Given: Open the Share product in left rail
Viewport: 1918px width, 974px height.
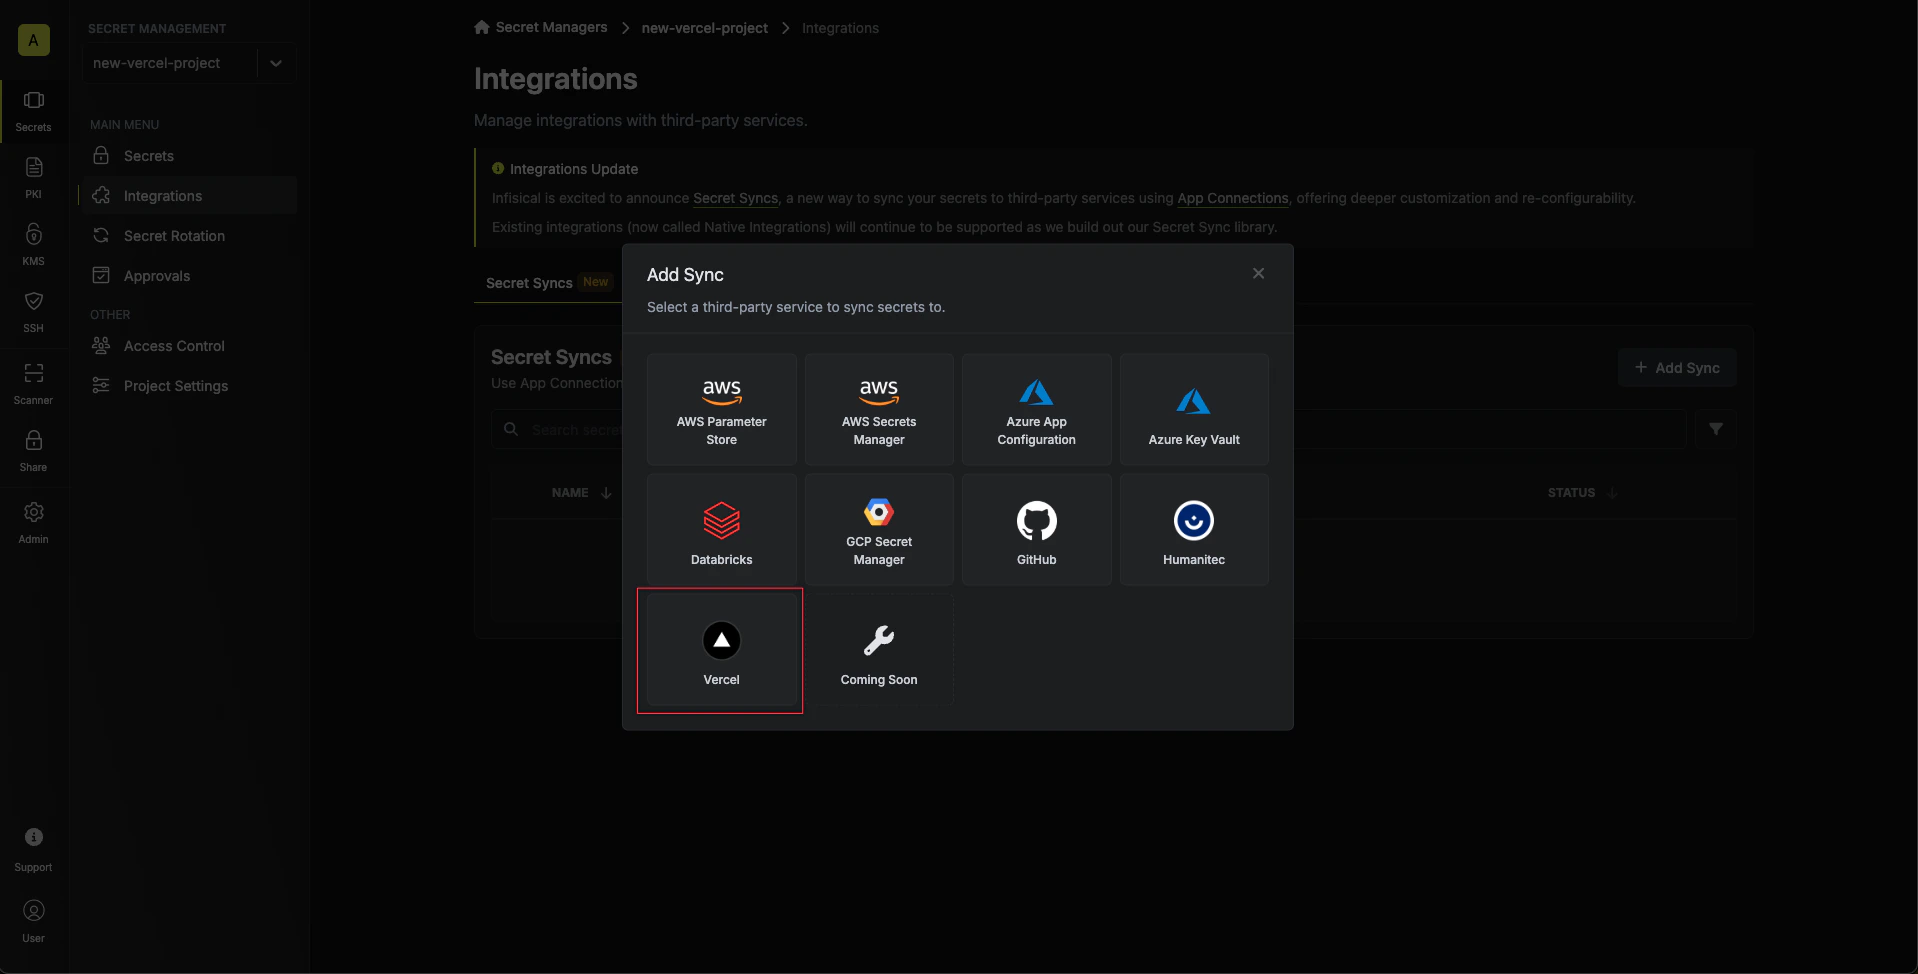Looking at the screenshot, I should coord(34,451).
